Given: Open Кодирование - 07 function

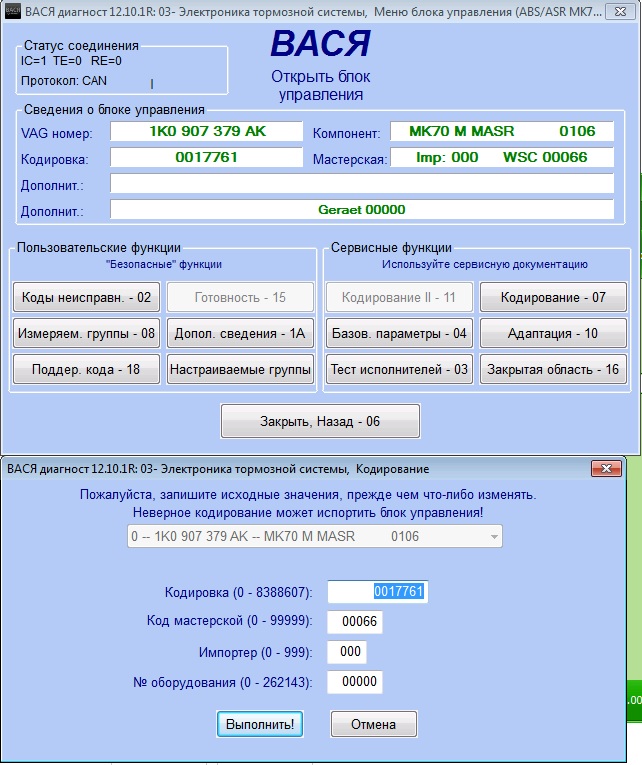Looking at the screenshot, I should point(553,297).
